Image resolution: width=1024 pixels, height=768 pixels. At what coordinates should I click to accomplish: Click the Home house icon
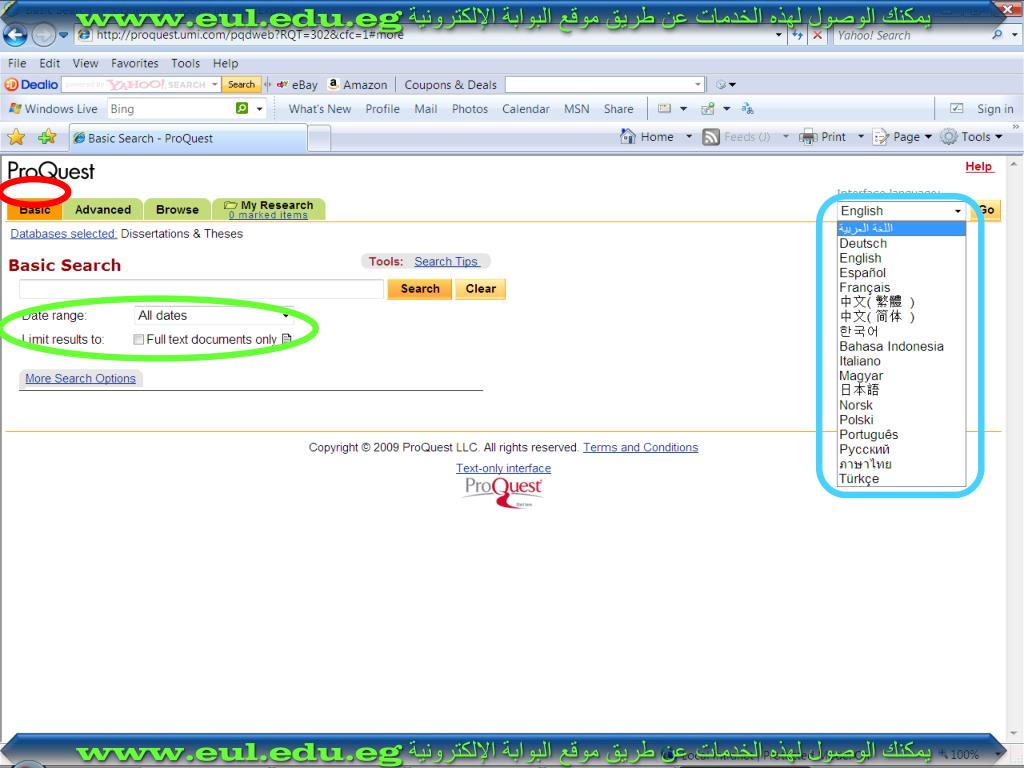(628, 136)
